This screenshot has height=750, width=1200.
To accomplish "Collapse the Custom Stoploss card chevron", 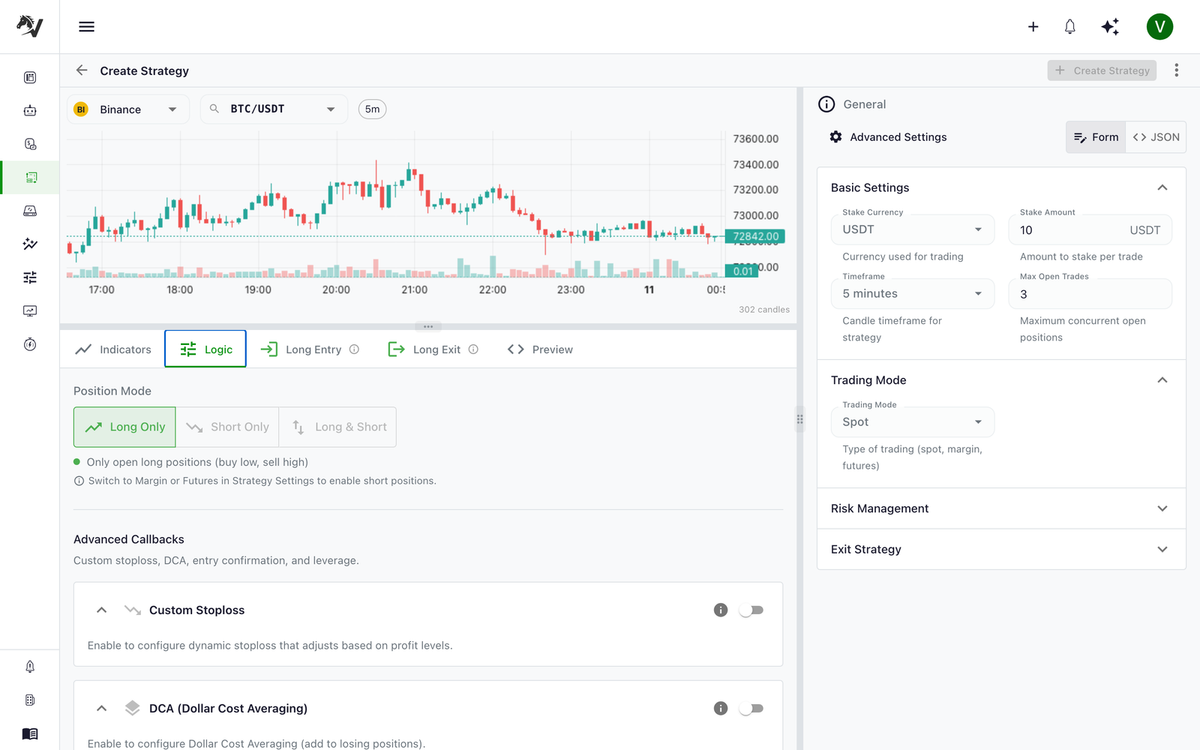I will [101, 610].
